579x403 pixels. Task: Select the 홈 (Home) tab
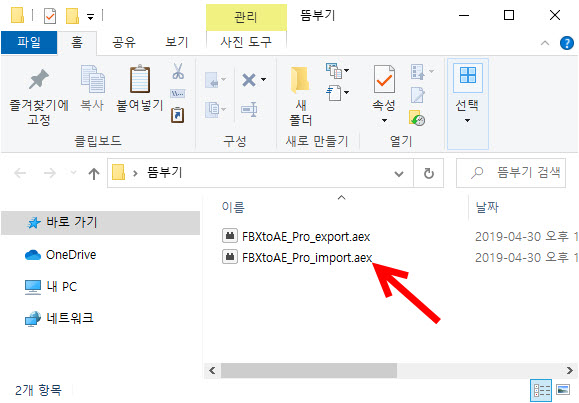[x=77, y=43]
